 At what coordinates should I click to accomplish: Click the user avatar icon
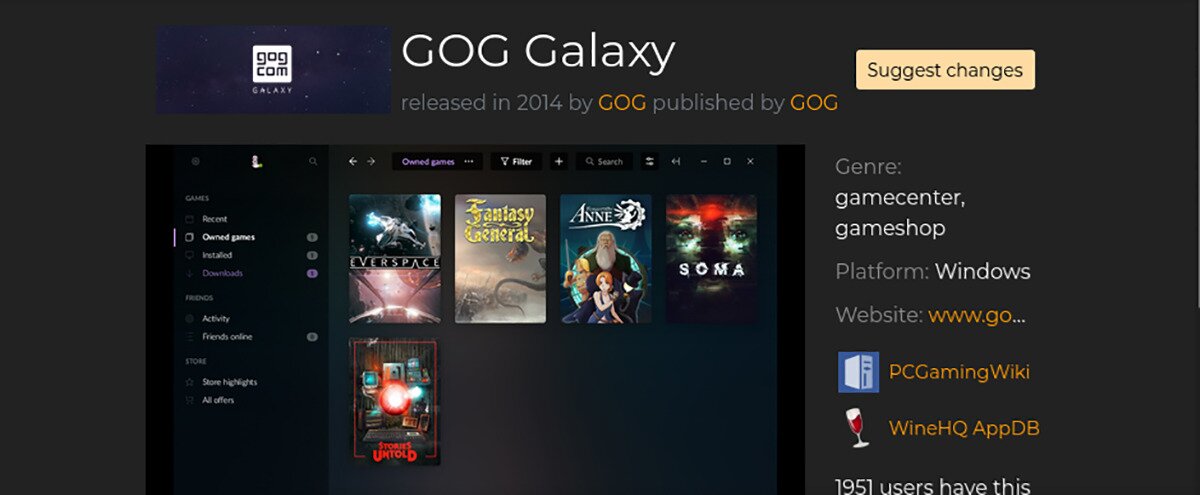tap(255, 160)
